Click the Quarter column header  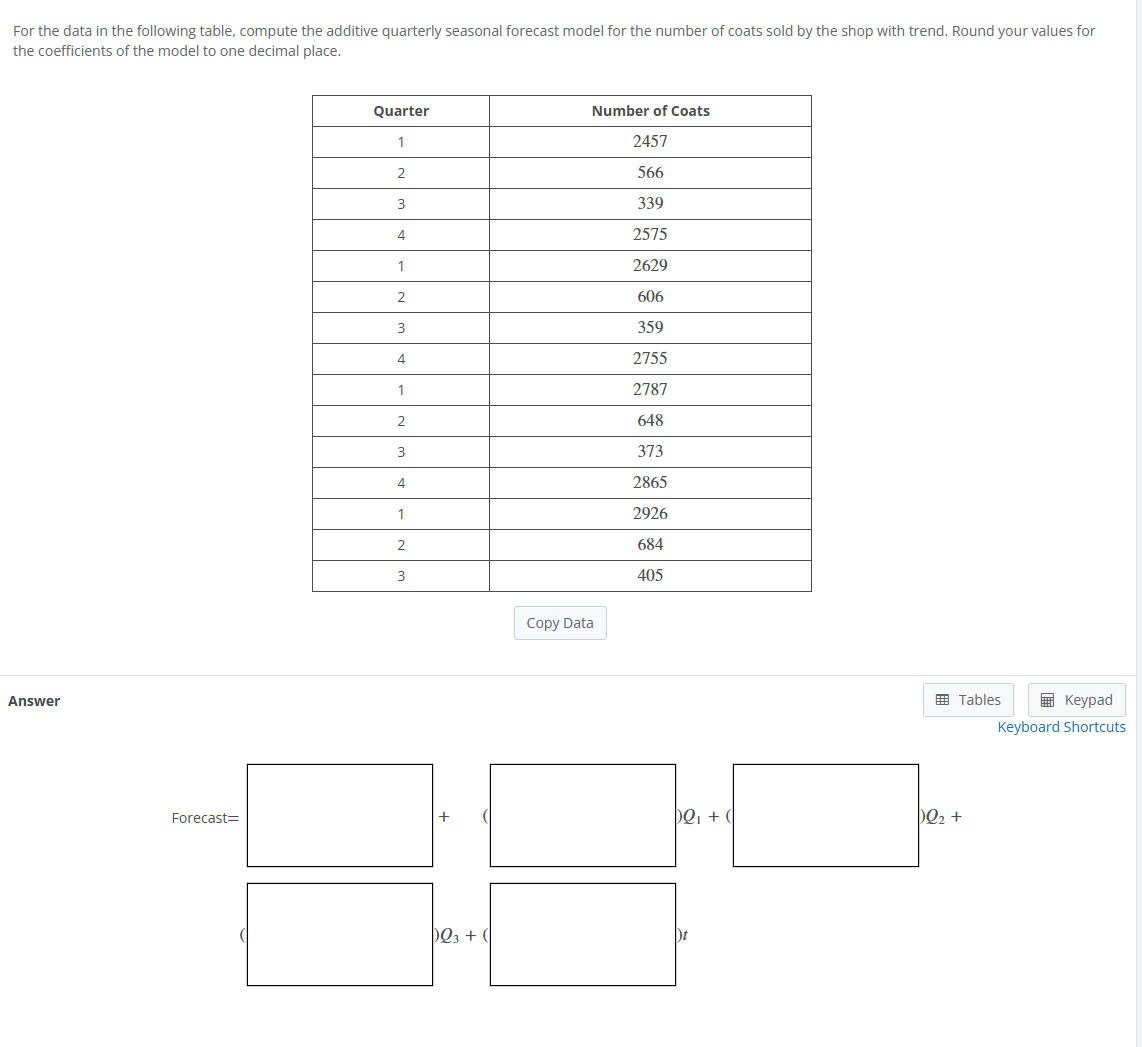coord(400,110)
